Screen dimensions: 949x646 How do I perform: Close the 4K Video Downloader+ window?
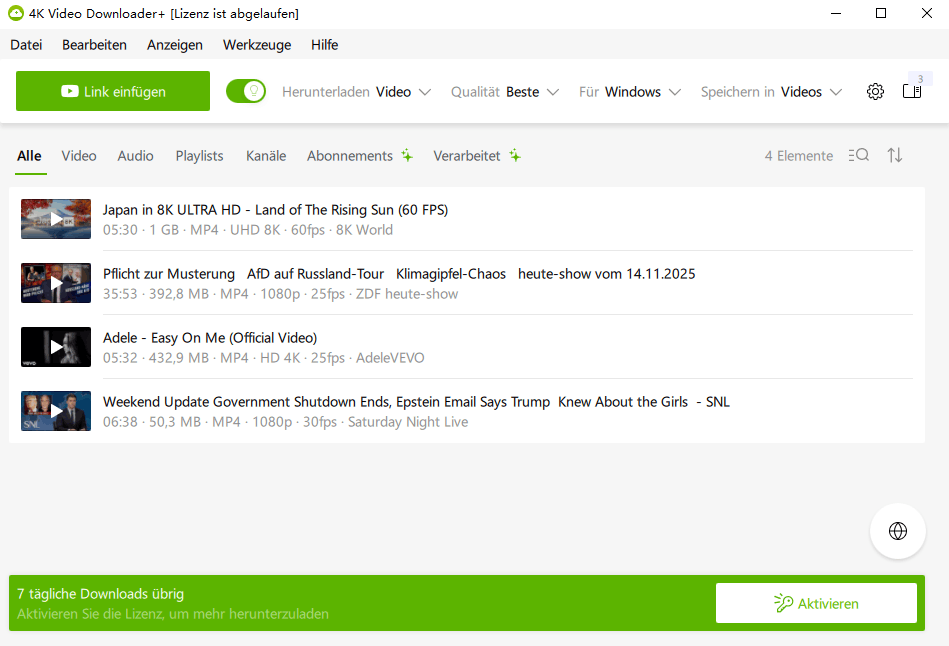[927, 13]
